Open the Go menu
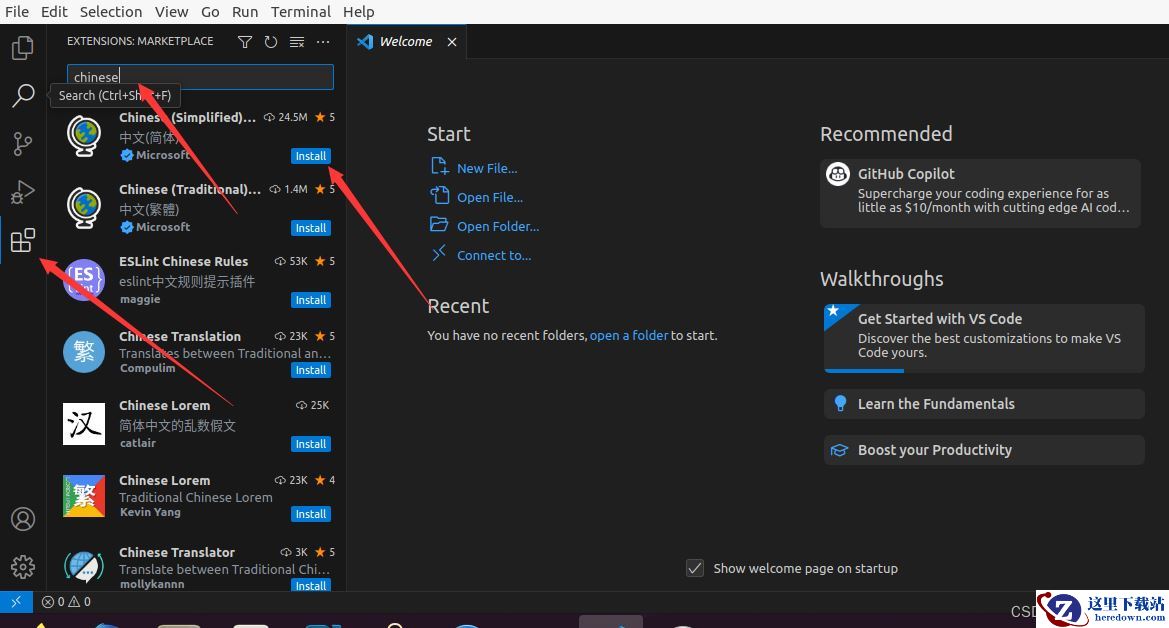1169x628 pixels. [210, 12]
